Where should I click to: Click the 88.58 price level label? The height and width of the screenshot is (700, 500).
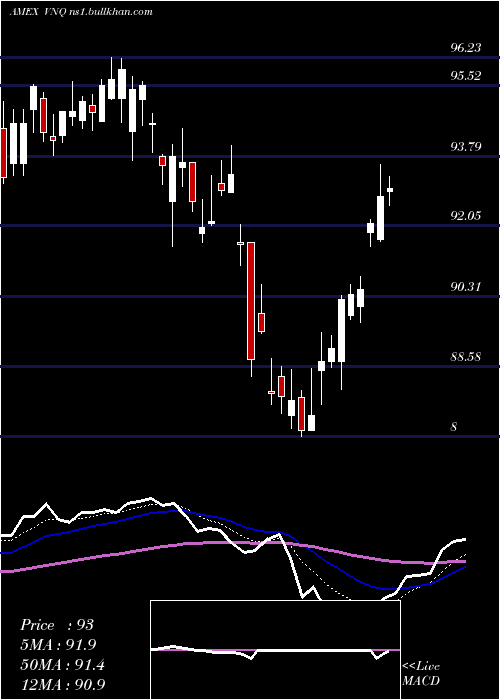click(x=466, y=357)
